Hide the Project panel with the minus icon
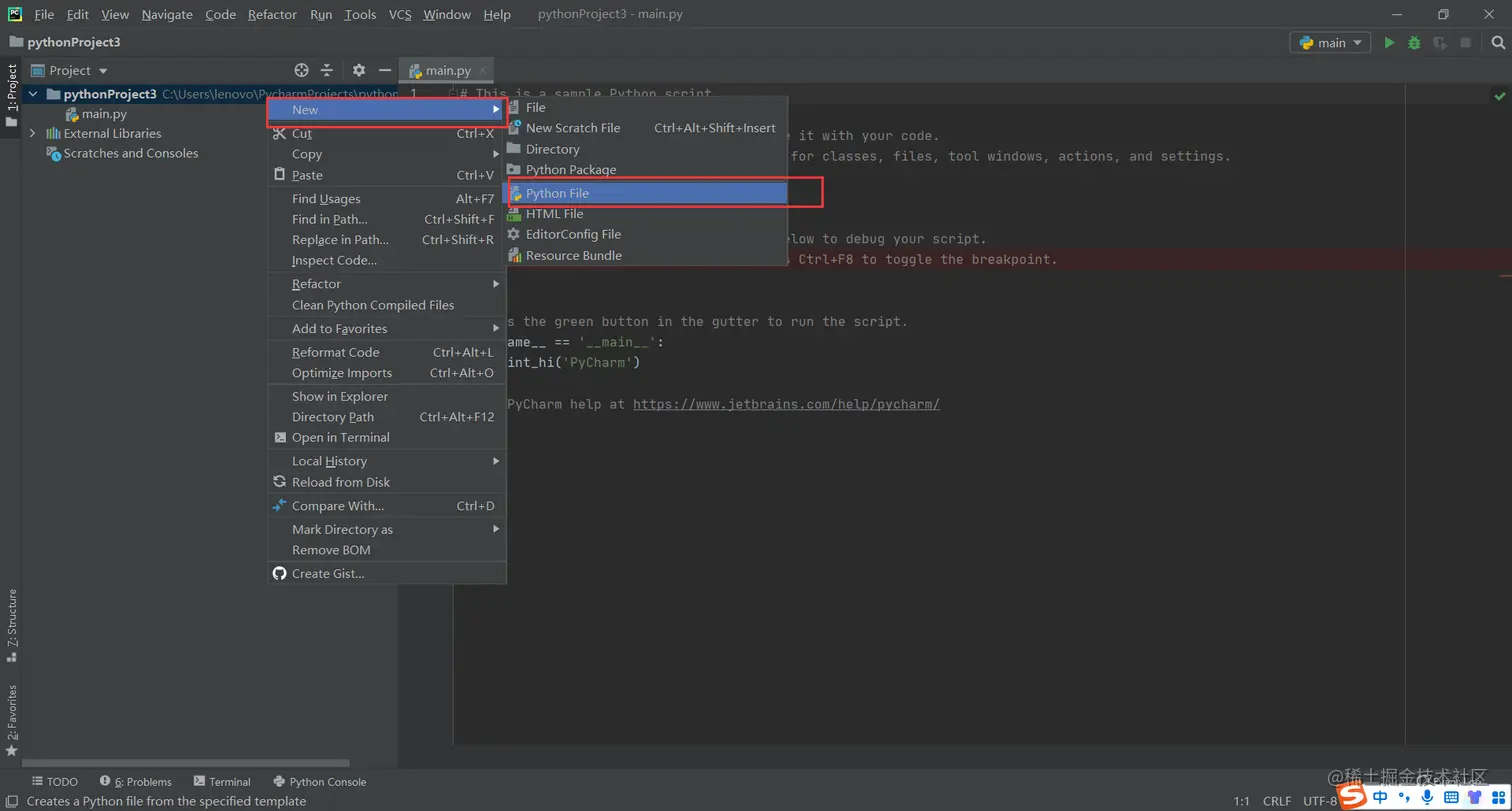Screen dimensions: 1512x811 [x=385, y=70]
